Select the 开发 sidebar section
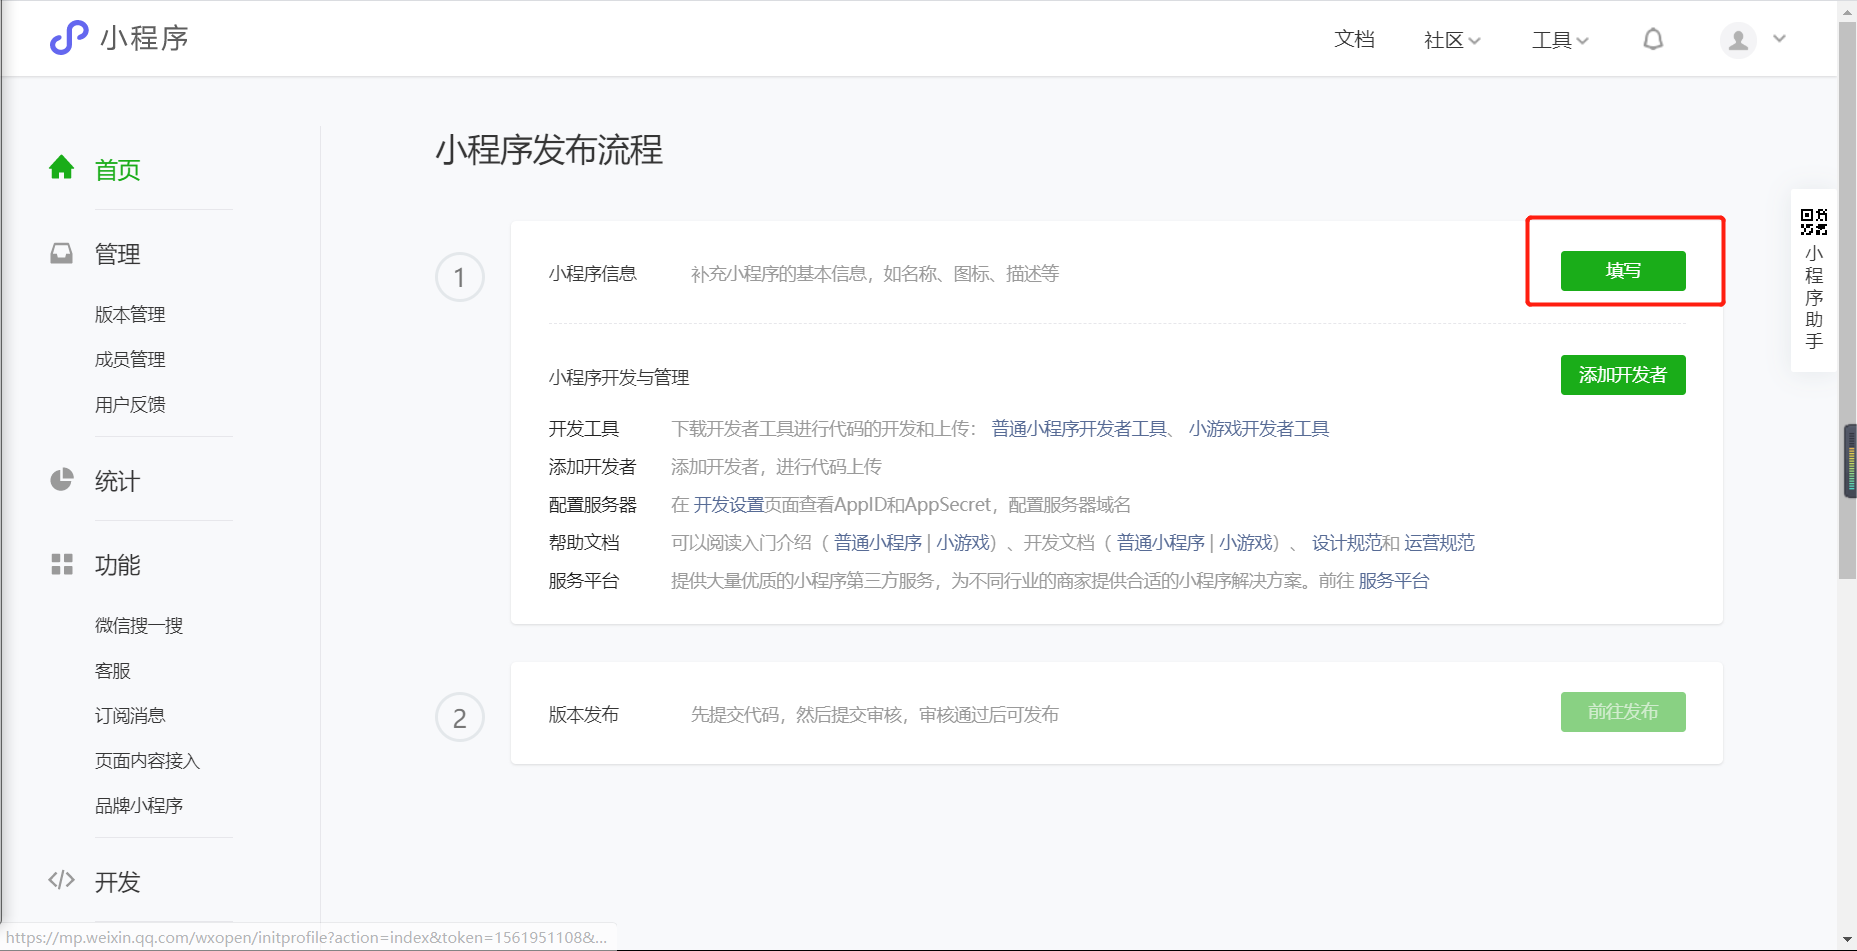Viewport: 1857px width, 951px height. [117, 882]
